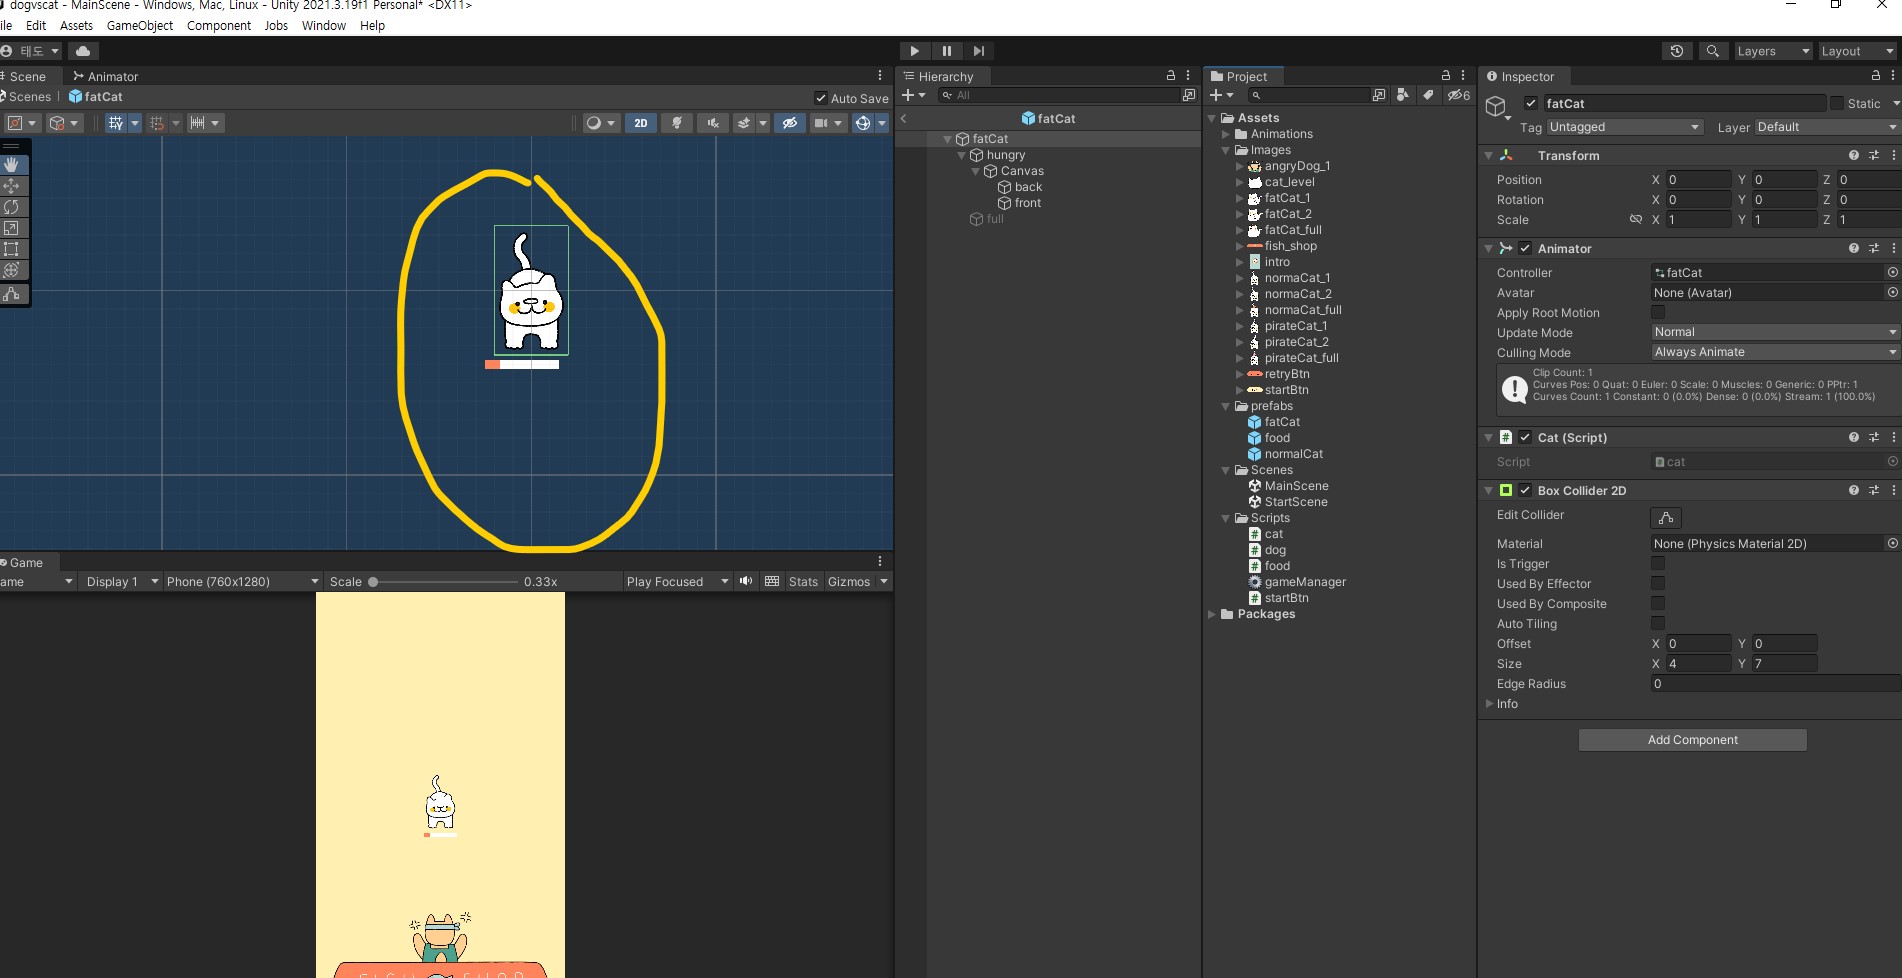1902x978 pixels.
Task: Open Box Collider 2D more options menu
Action: (1893, 491)
